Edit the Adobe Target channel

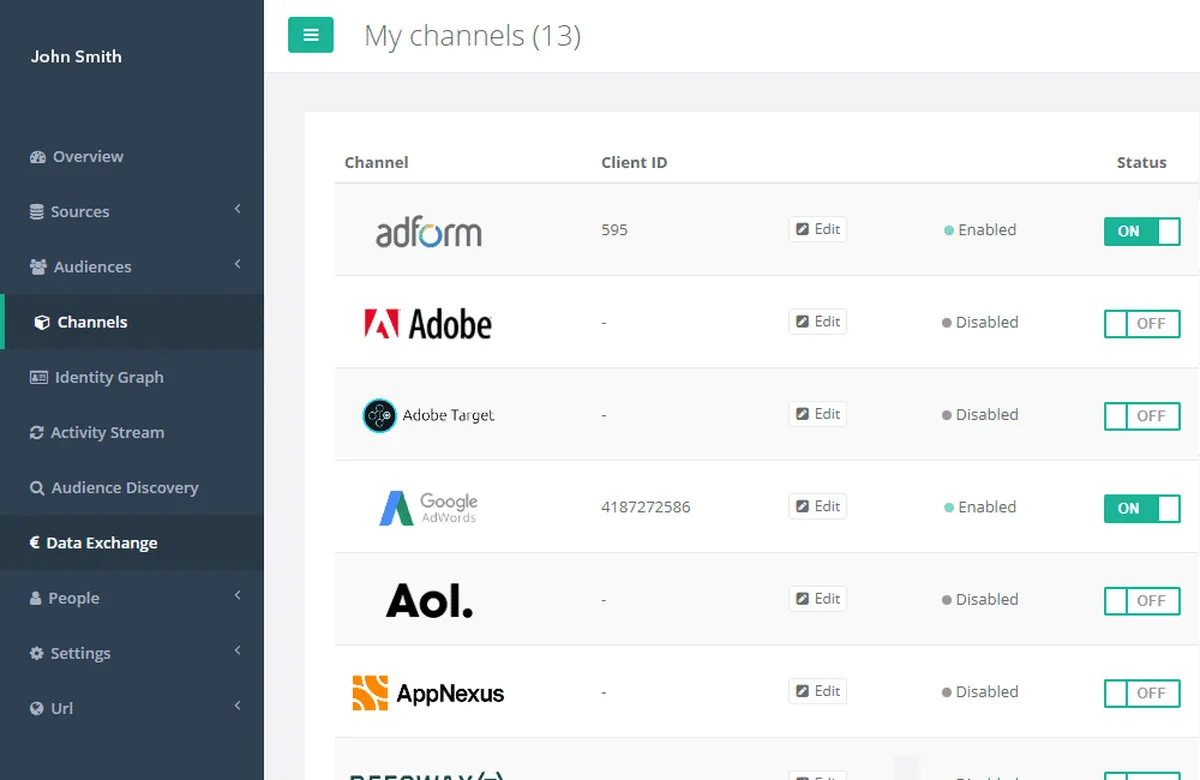coord(818,414)
